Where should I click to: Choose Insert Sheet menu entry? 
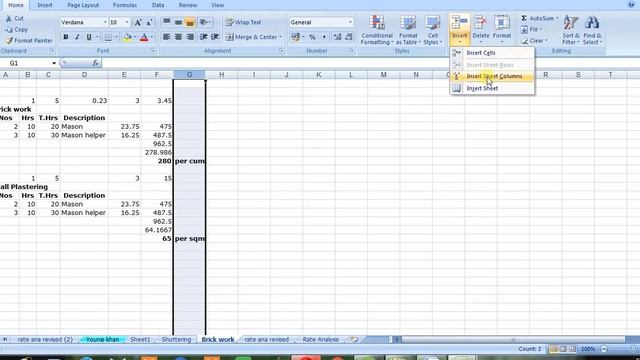point(492,88)
